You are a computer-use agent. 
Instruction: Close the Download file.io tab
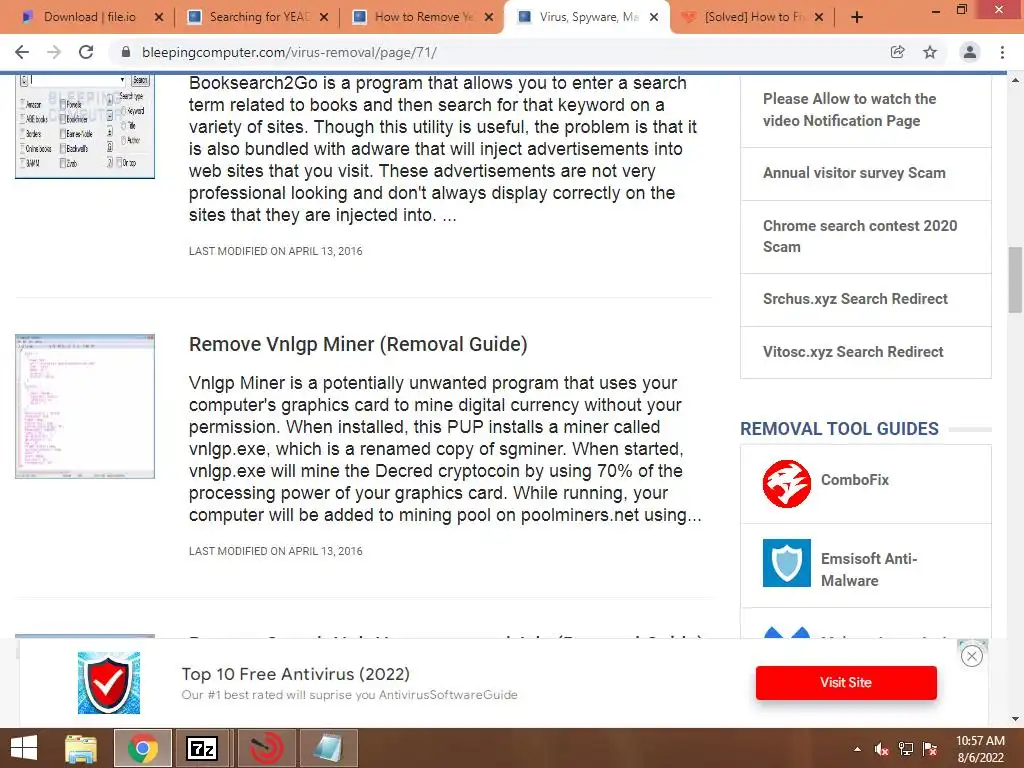coord(159,17)
